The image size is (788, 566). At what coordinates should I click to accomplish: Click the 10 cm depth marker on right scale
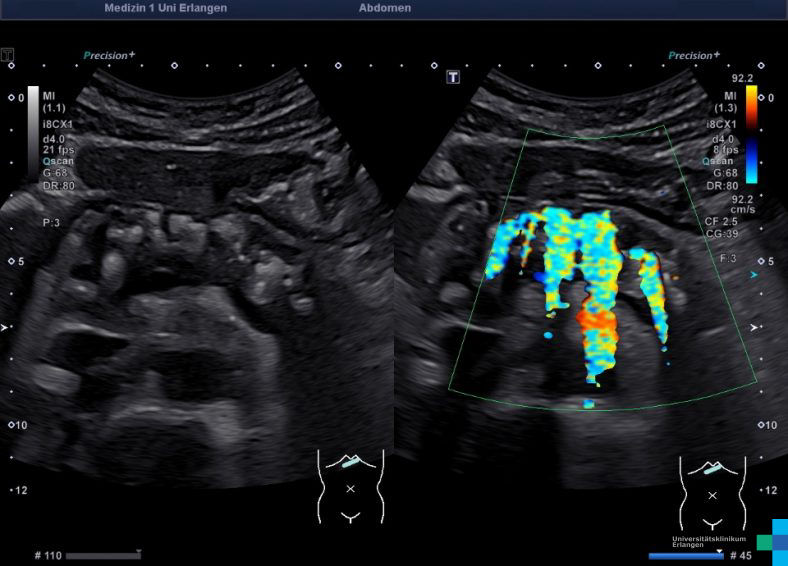(x=769, y=425)
